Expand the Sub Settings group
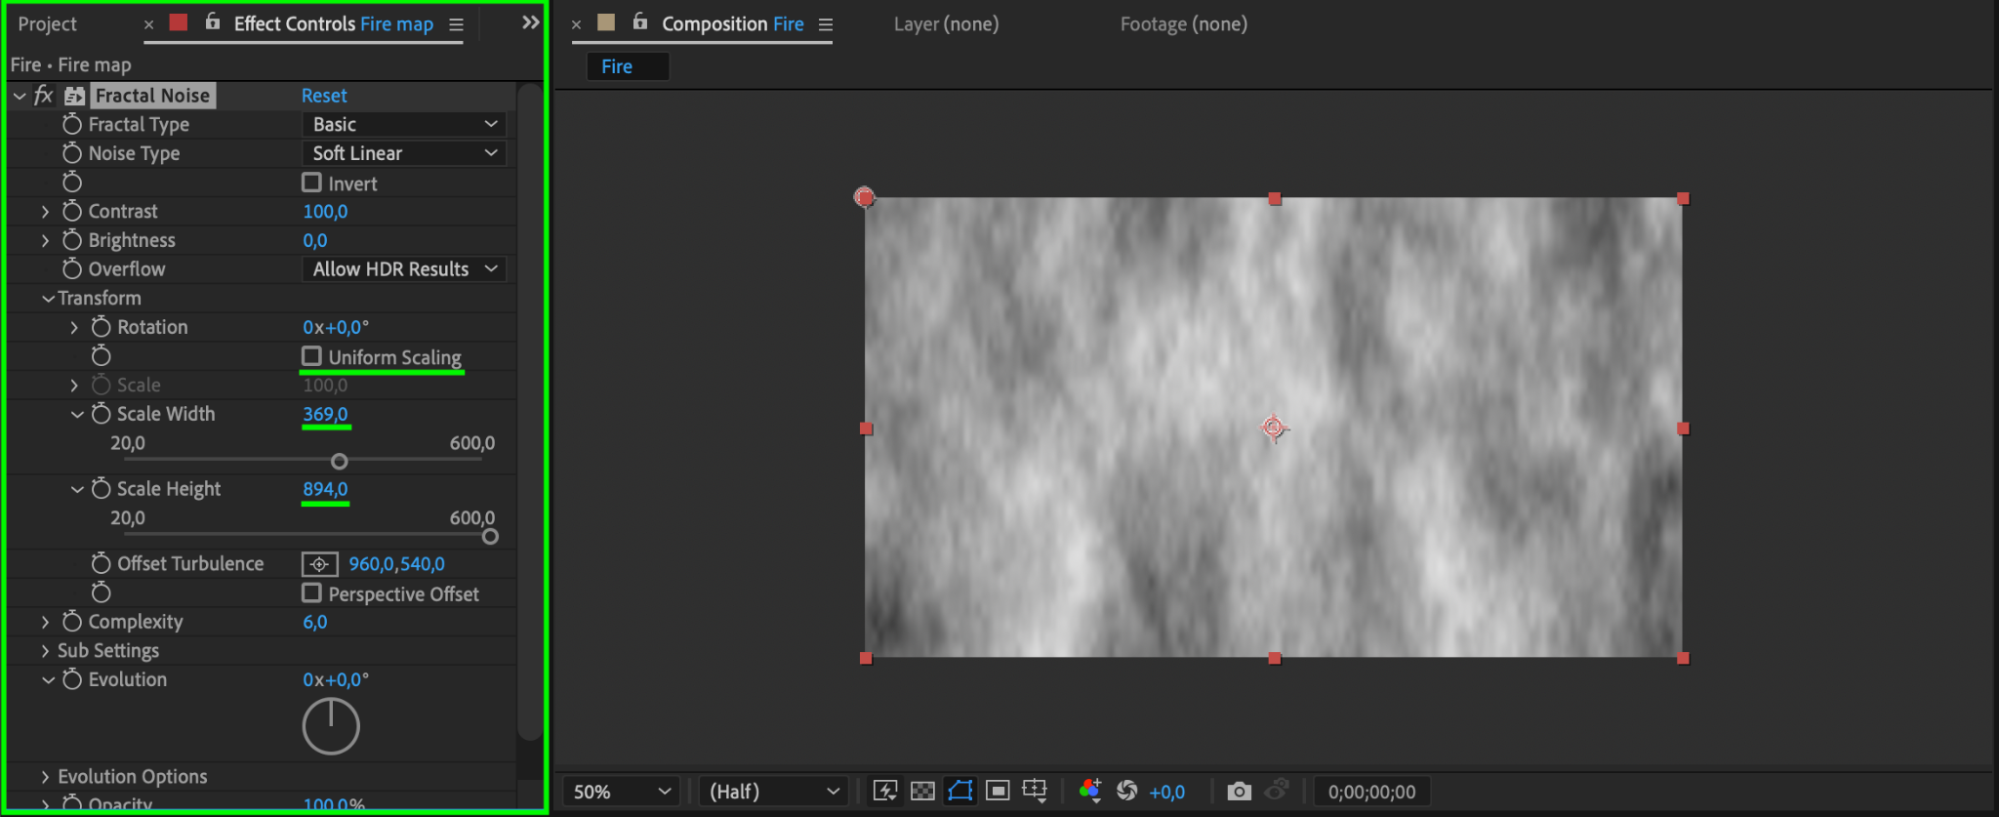This screenshot has height=817, width=1999. [45, 651]
